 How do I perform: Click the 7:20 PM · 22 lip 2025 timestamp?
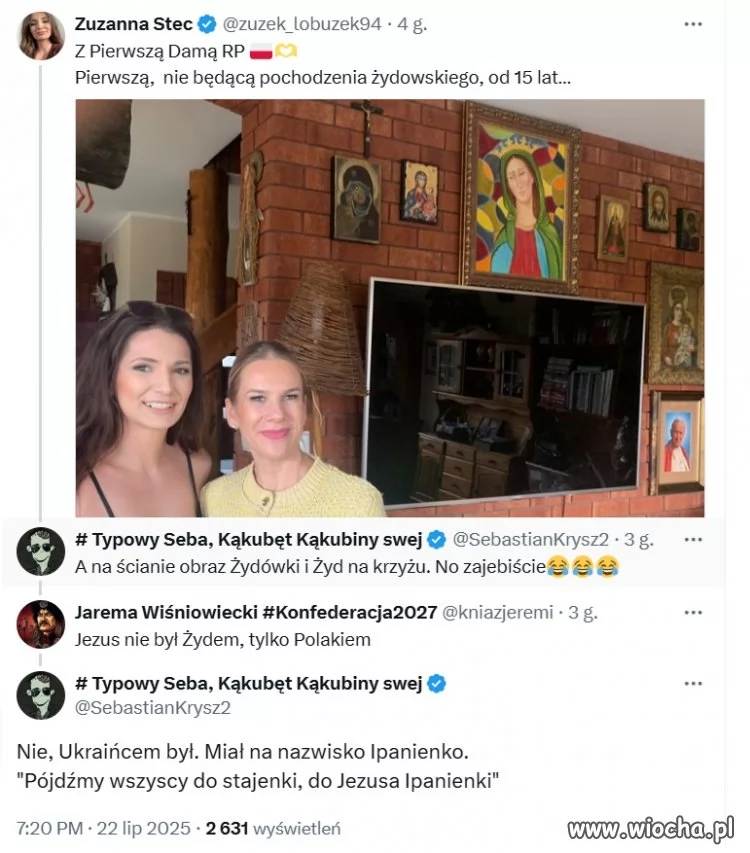point(103,829)
